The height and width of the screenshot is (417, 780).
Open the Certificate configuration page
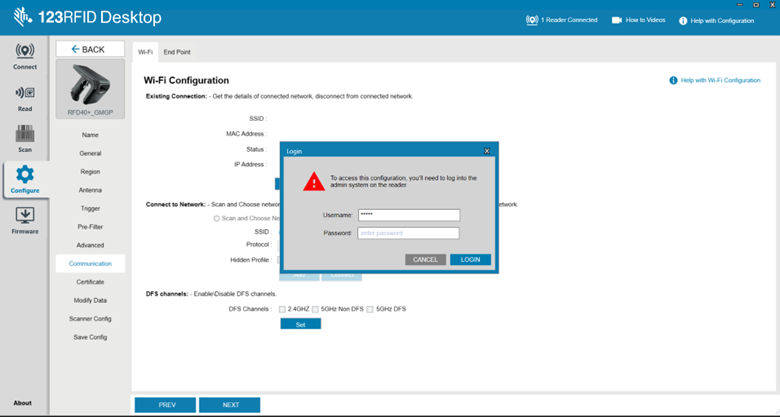[x=90, y=282]
